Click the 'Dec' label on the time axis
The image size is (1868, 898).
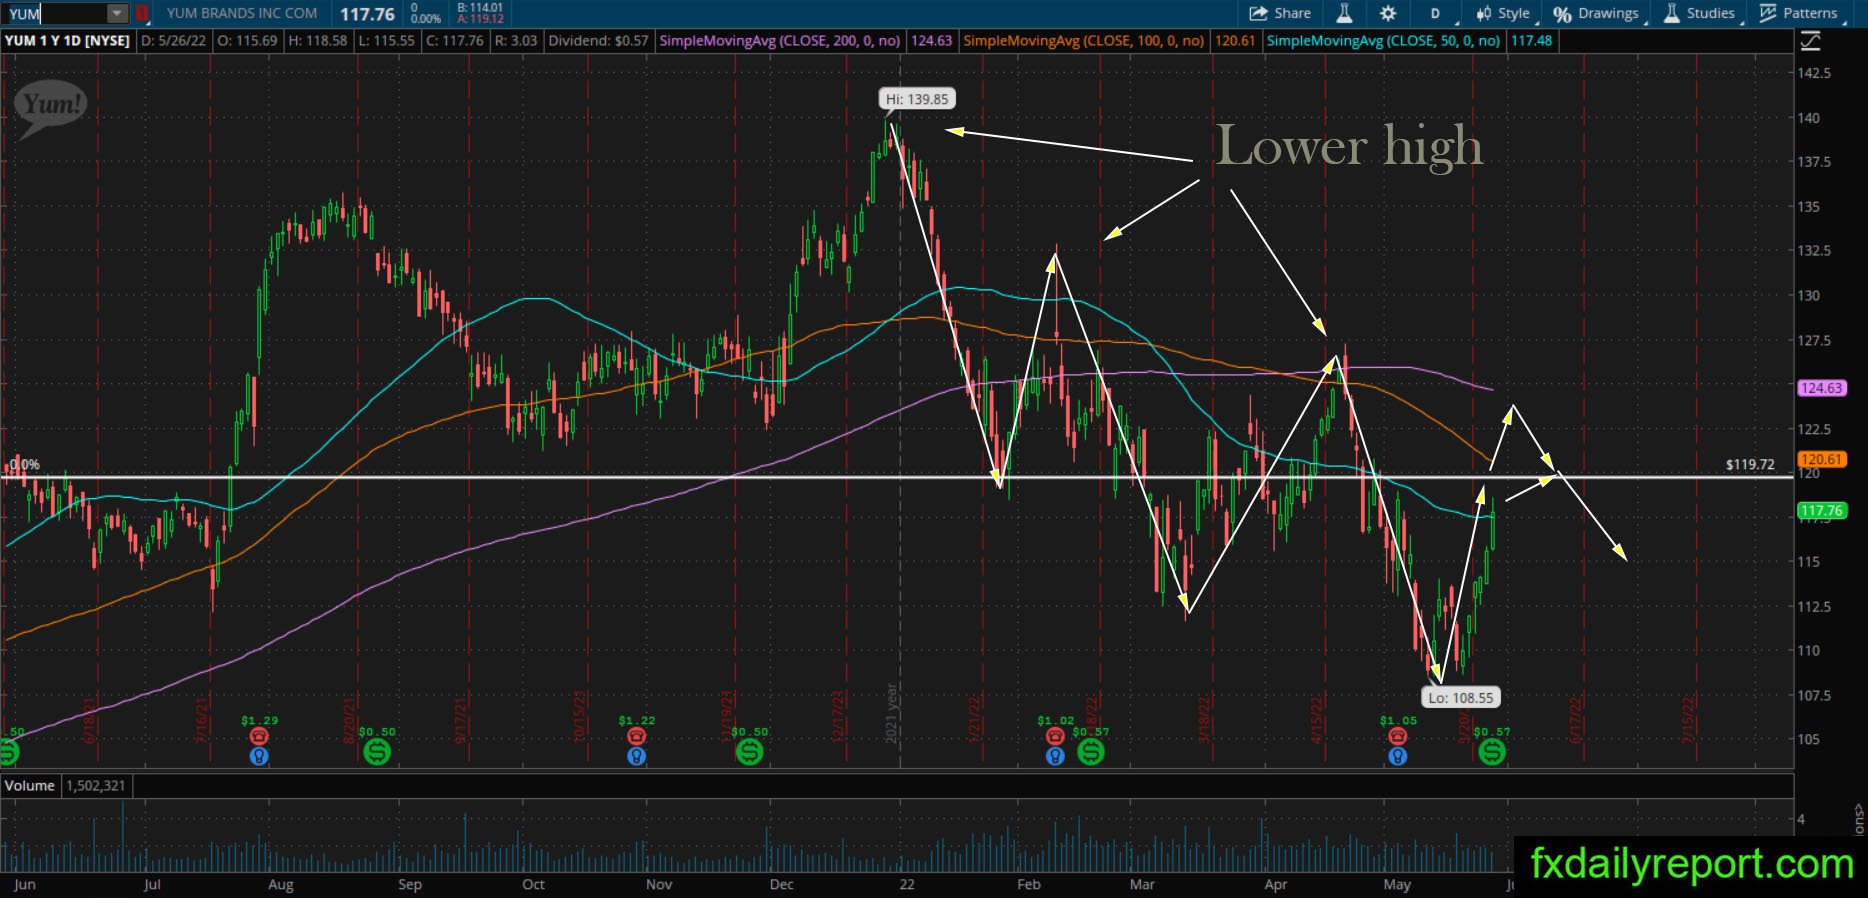tap(782, 885)
